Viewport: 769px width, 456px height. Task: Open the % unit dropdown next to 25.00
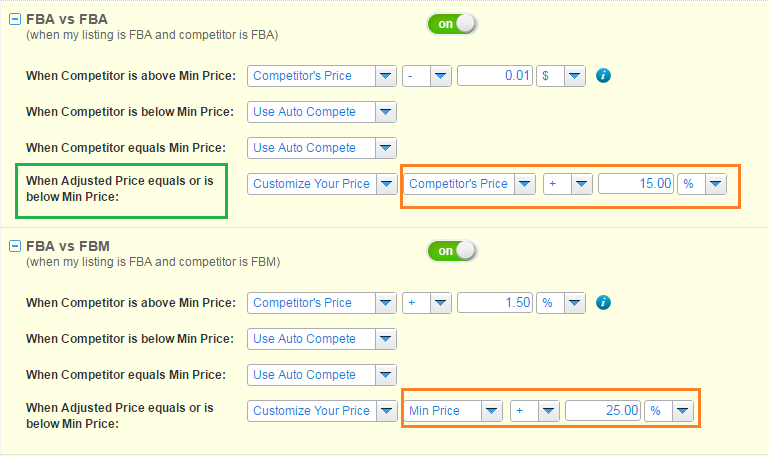coord(682,411)
